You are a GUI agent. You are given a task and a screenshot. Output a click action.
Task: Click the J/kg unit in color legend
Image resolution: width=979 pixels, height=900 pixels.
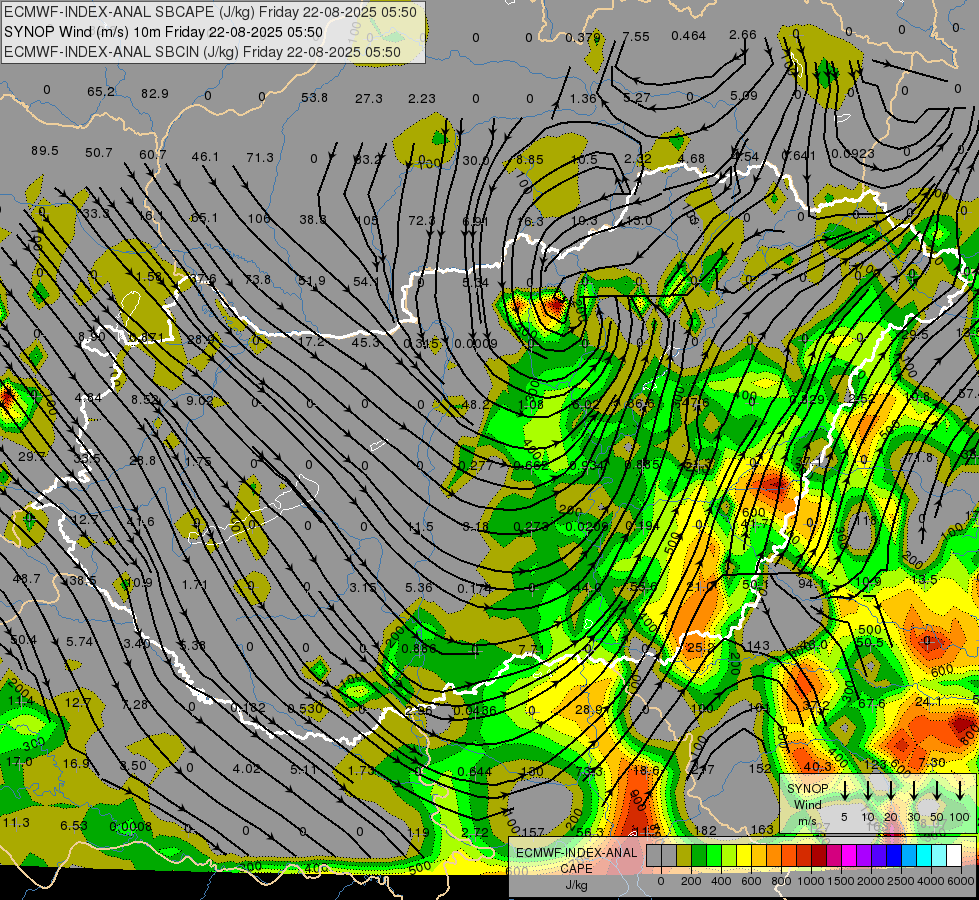click(x=576, y=885)
